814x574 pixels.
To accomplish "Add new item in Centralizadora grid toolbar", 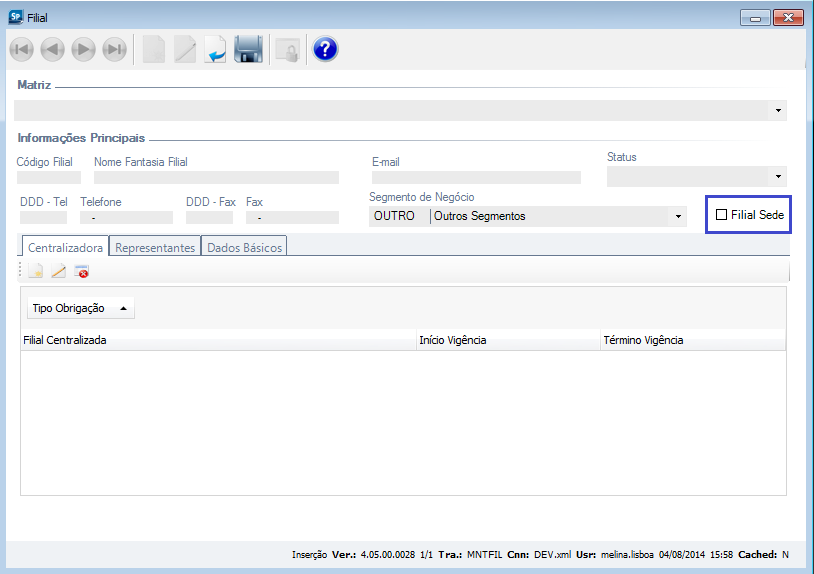I will pos(35,271).
